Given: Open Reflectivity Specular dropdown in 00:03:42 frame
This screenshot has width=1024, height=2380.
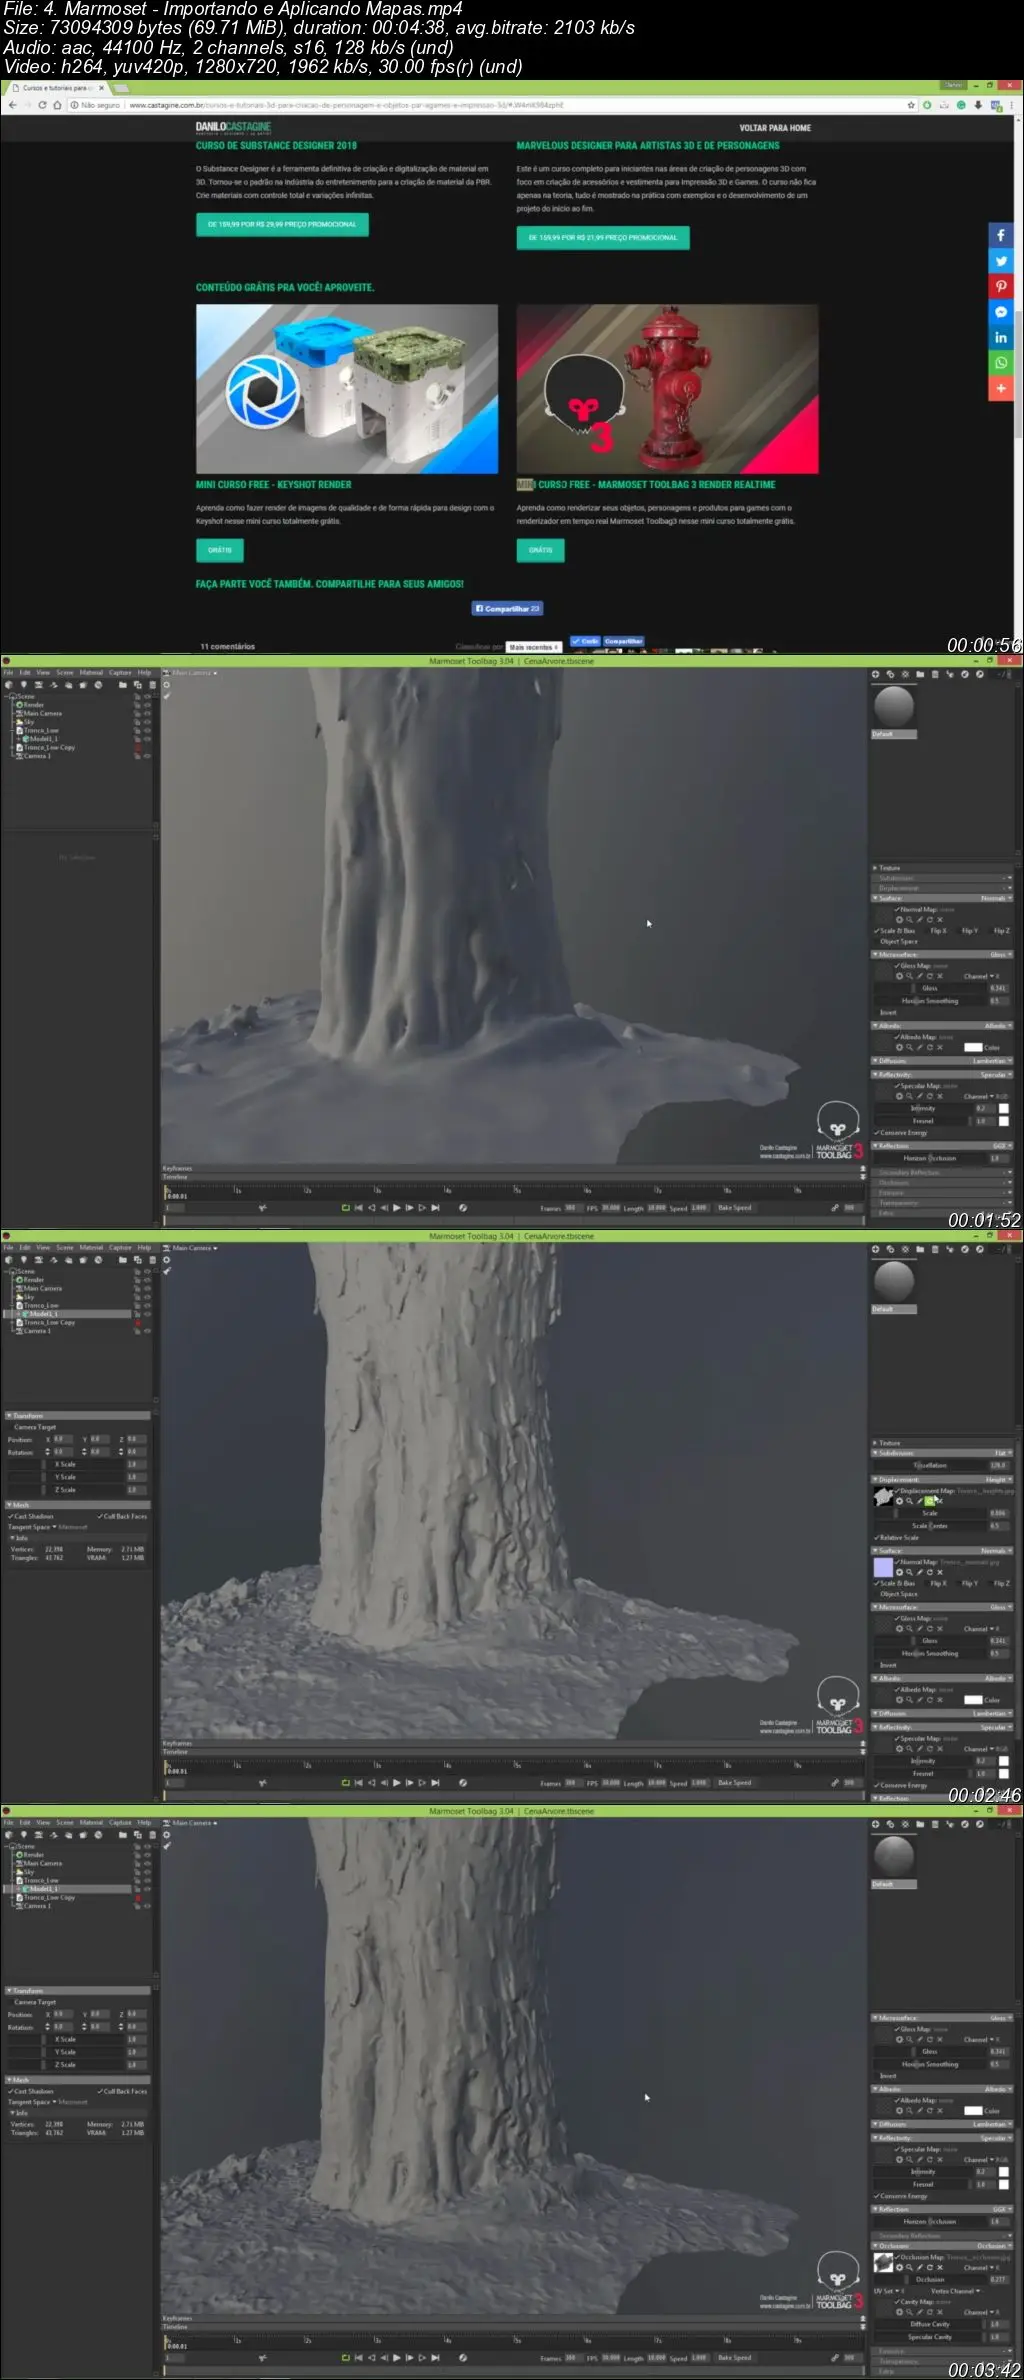Looking at the screenshot, I should click(x=995, y=2138).
